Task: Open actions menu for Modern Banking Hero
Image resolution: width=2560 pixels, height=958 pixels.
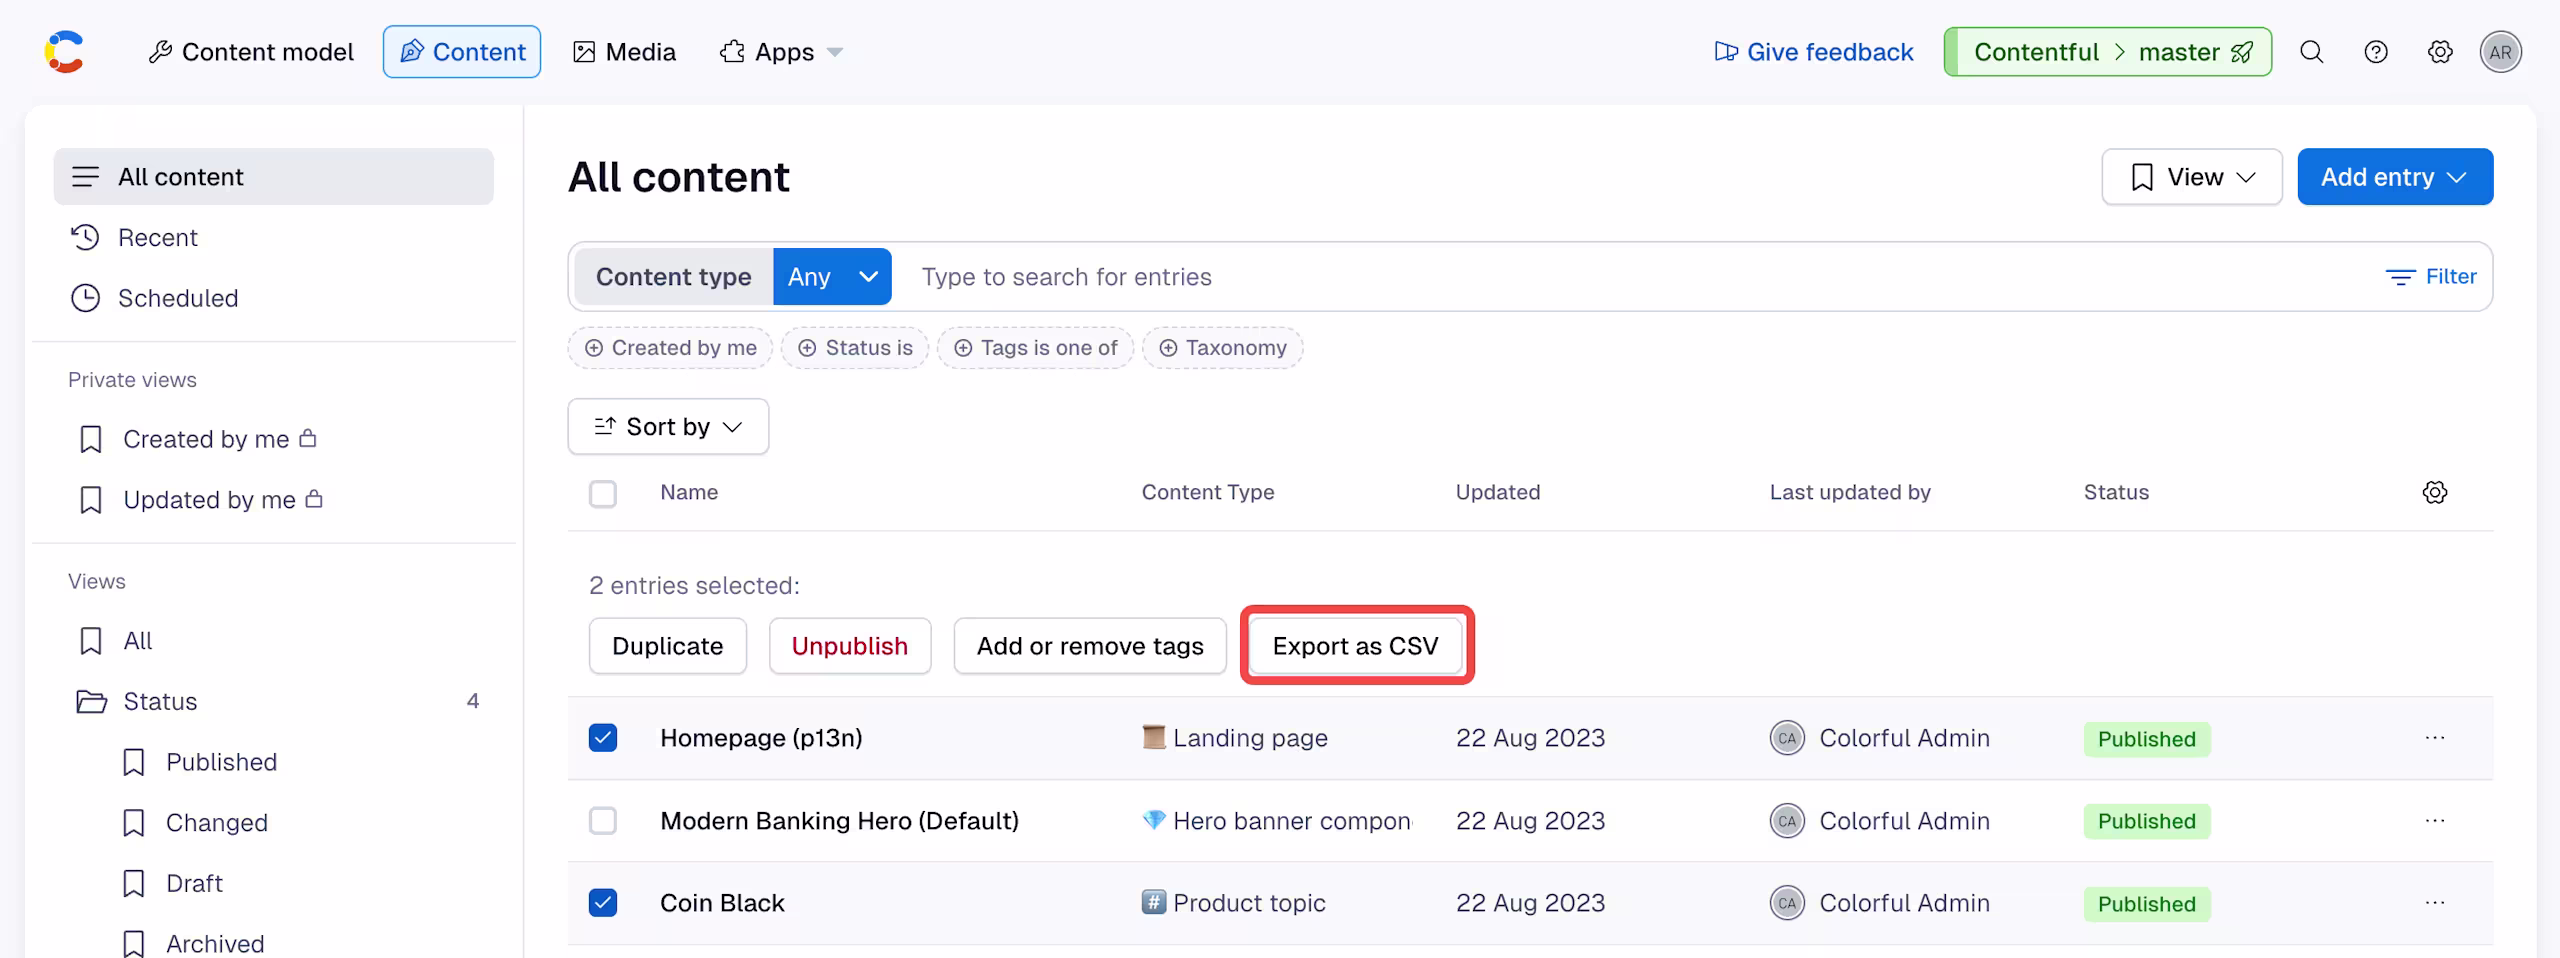Action: point(2435,821)
